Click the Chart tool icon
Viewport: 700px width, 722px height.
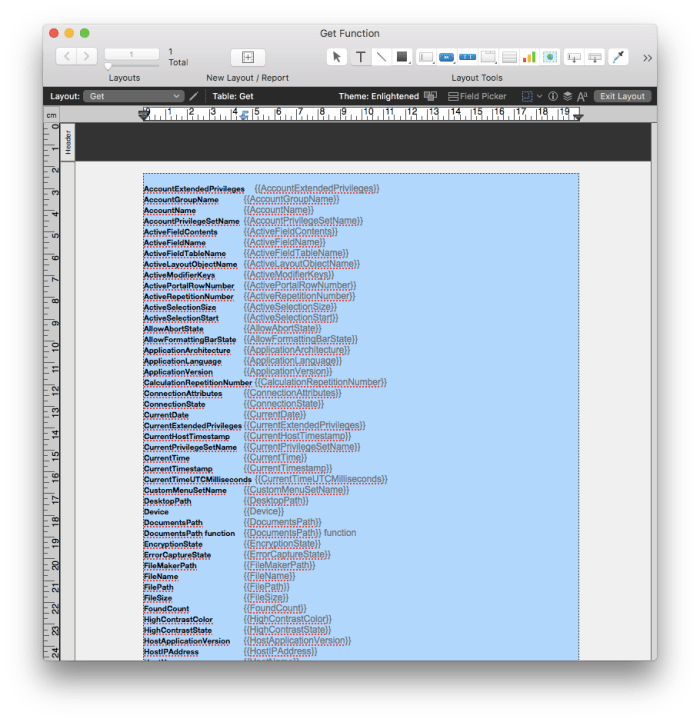pos(529,57)
